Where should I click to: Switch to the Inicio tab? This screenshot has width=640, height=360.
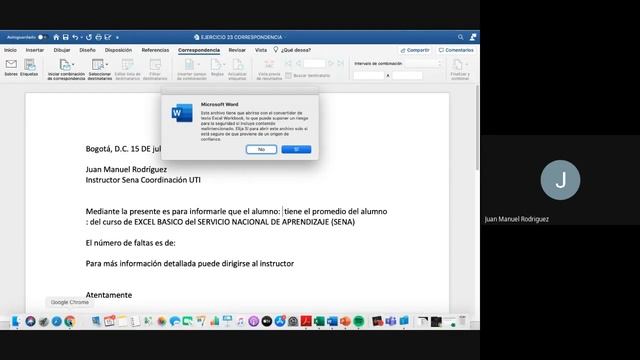point(10,50)
